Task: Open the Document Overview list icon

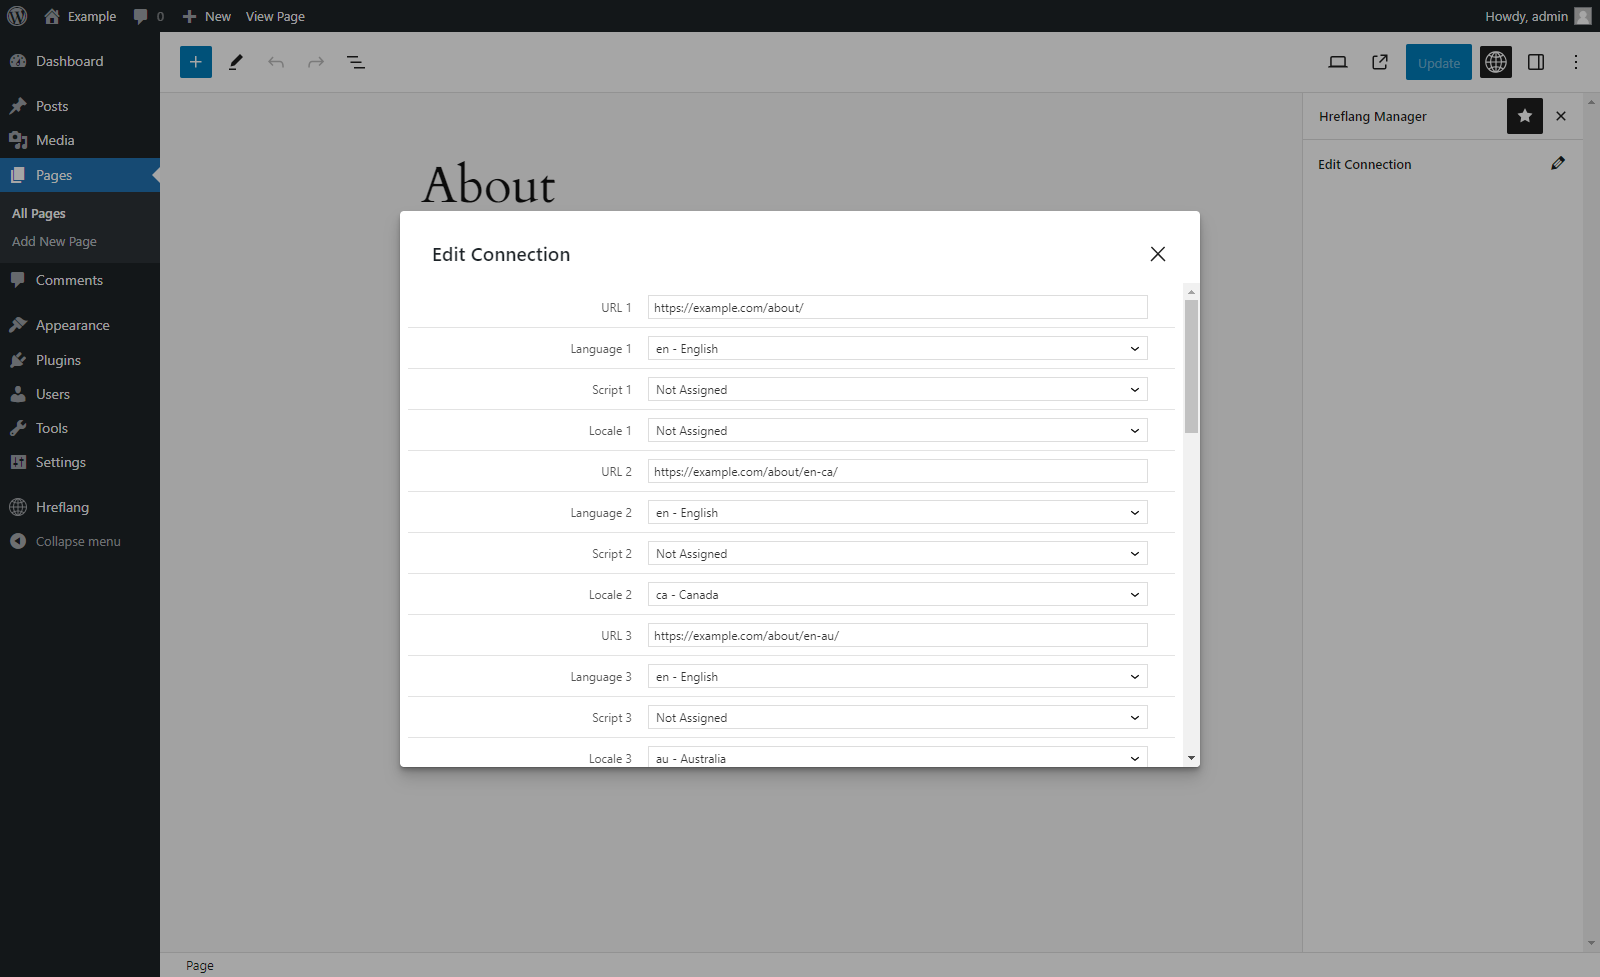Action: click(355, 62)
